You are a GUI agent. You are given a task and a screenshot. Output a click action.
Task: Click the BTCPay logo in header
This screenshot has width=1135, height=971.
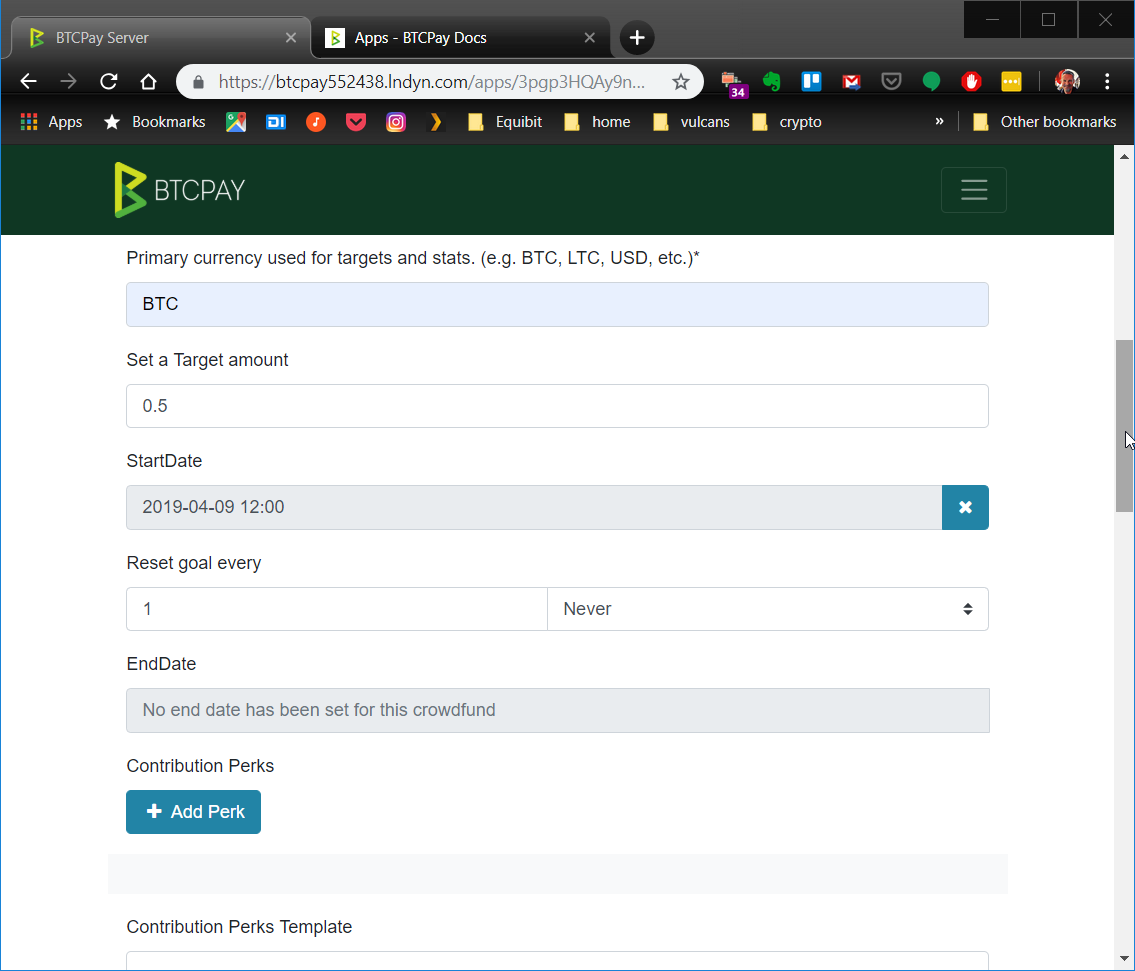coord(180,190)
